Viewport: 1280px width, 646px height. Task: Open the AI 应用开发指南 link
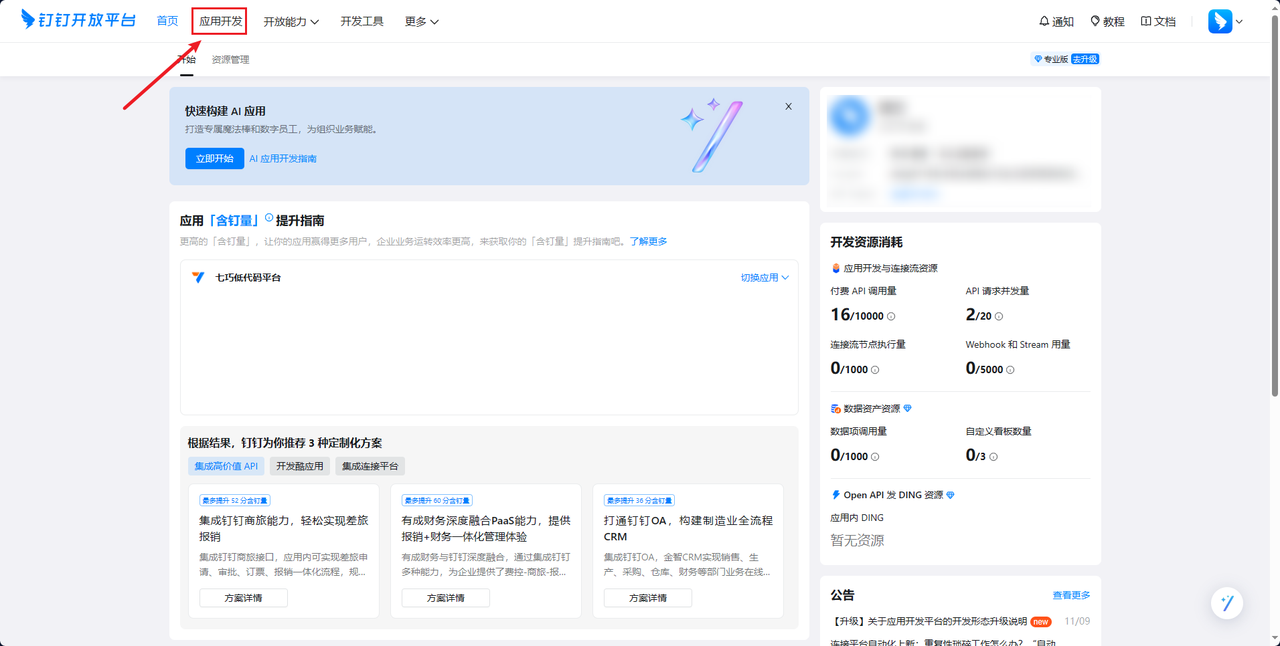click(283, 158)
